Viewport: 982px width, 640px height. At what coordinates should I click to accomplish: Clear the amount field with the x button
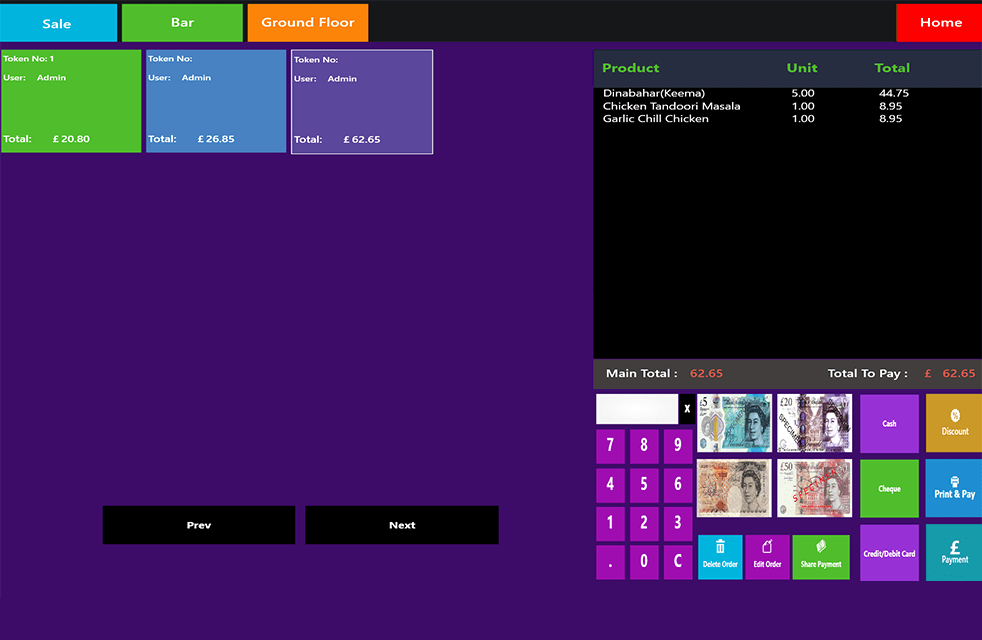687,409
